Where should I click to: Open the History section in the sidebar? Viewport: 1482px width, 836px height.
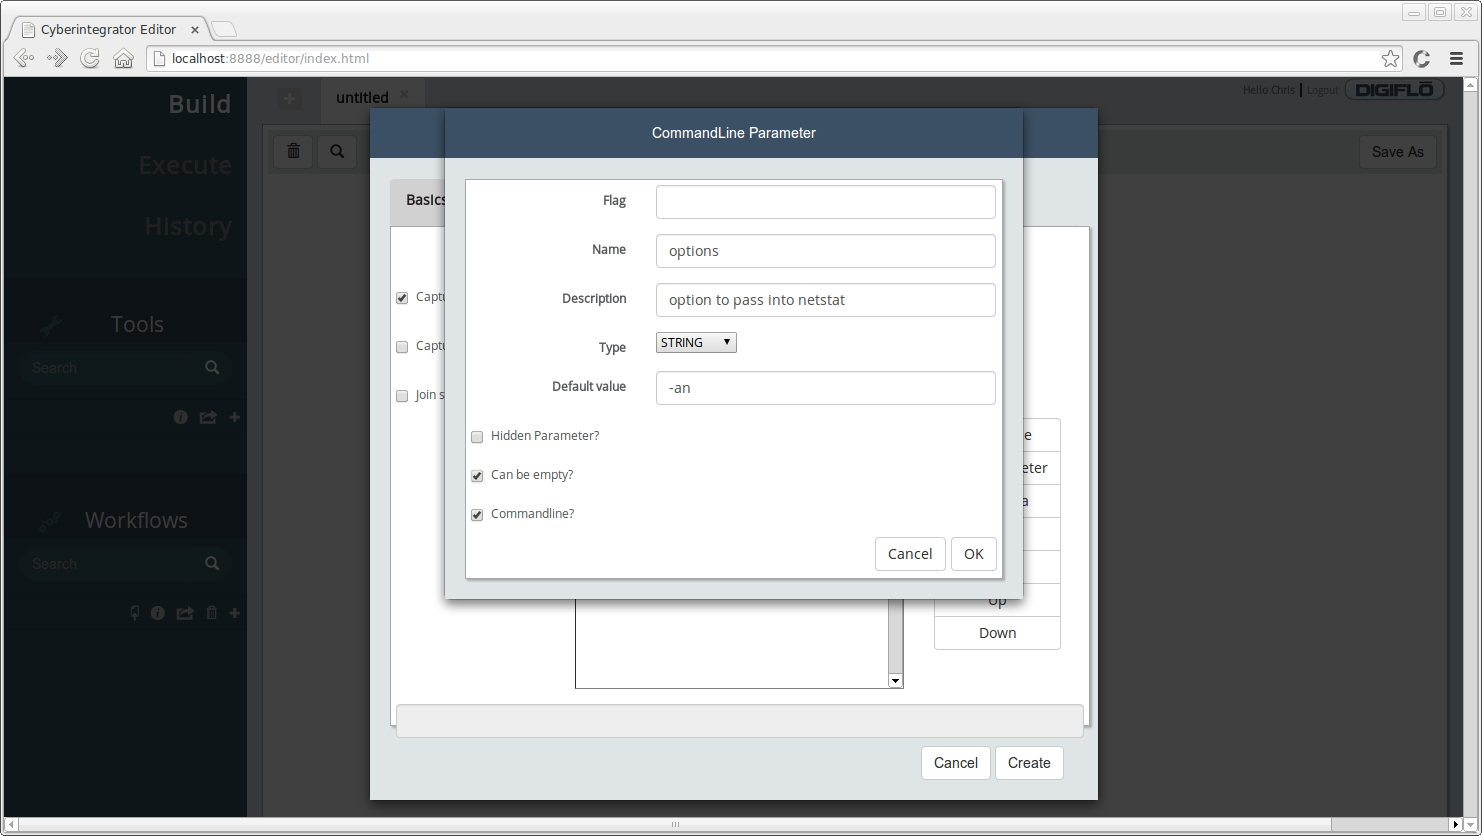pyautogui.click(x=188, y=226)
